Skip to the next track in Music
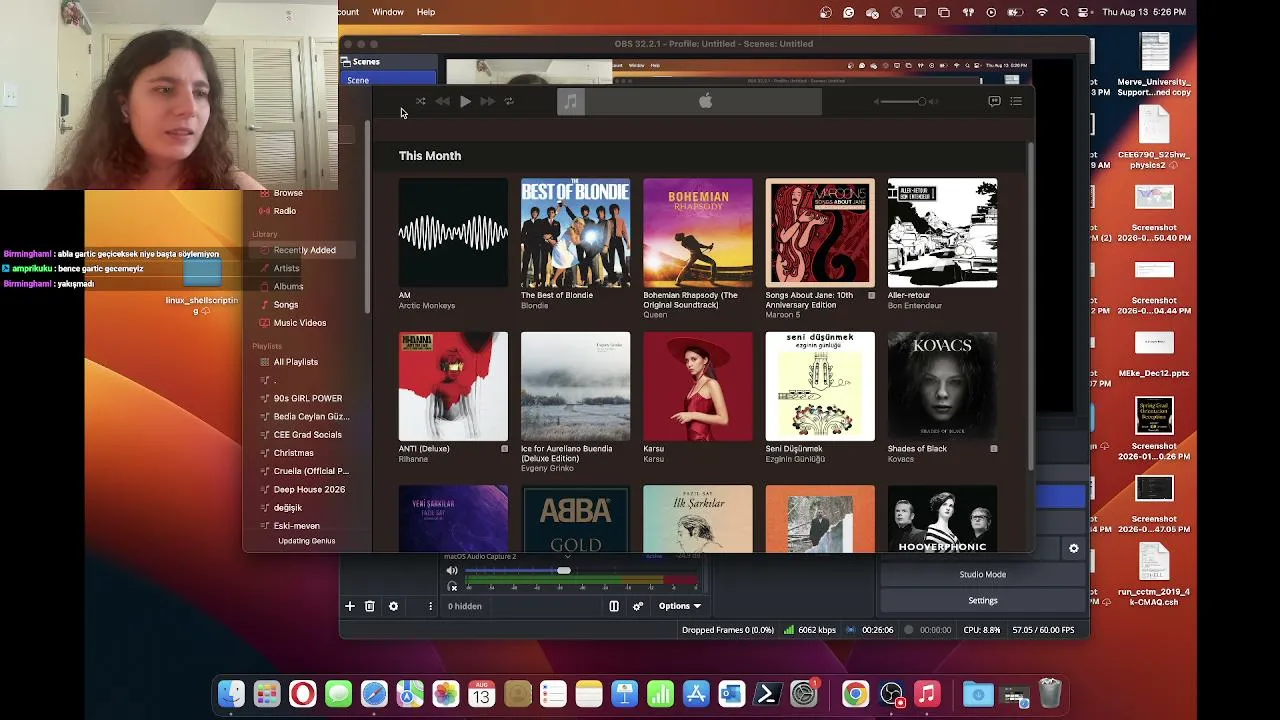 point(487,101)
